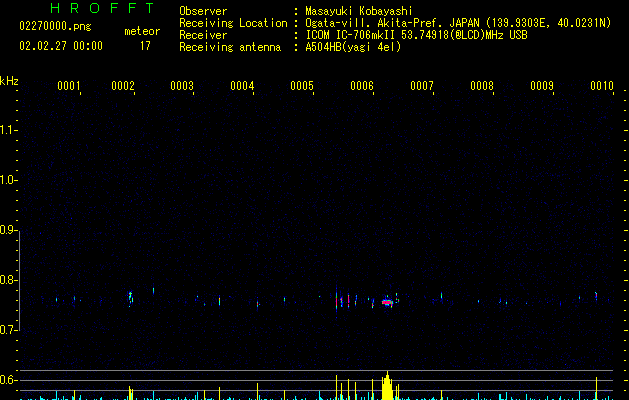This screenshot has height=400, width=629.
Task: Click the 0004 time marker
Action: (x=242, y=85)
